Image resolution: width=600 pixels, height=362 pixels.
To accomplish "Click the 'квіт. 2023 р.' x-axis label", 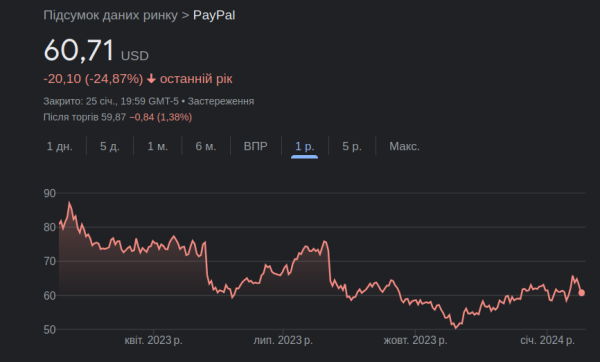I will [x=153, y=340].
